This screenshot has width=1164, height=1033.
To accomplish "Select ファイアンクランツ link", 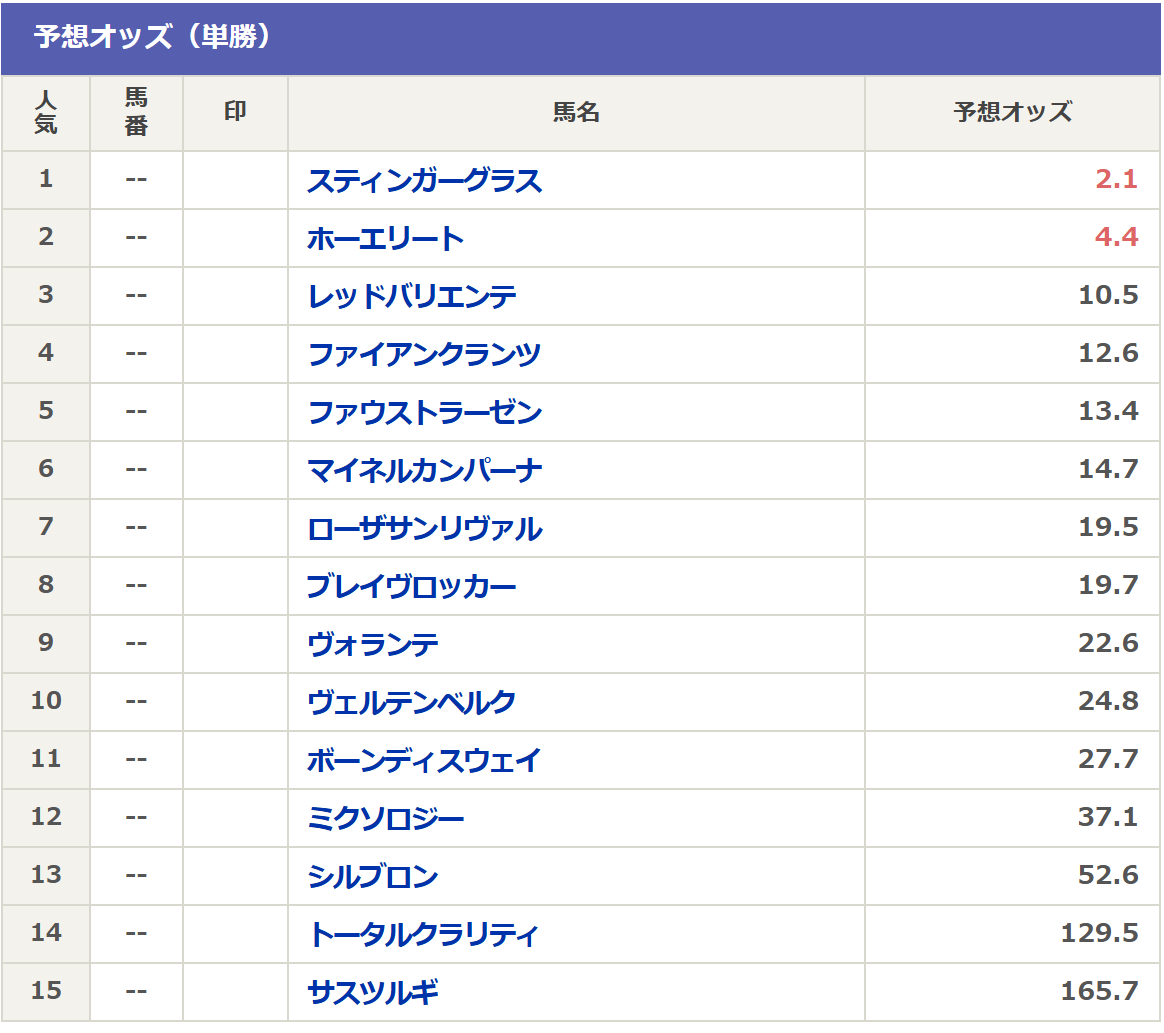I will tap(424, 355).
